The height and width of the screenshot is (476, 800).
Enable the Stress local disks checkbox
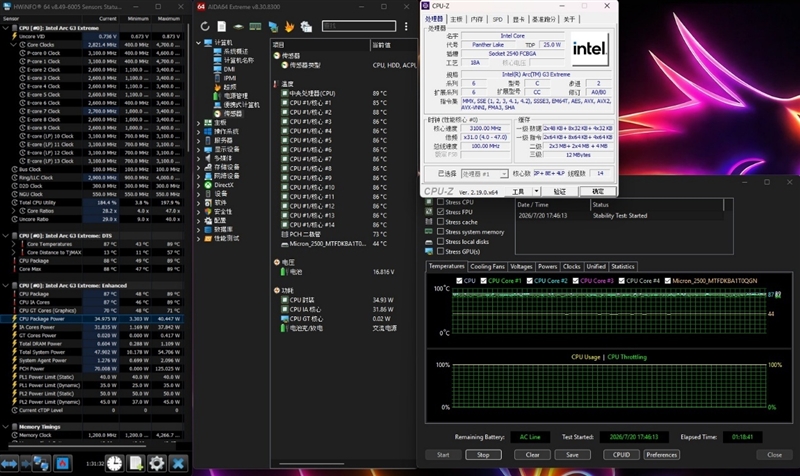(x=440, y=242)
